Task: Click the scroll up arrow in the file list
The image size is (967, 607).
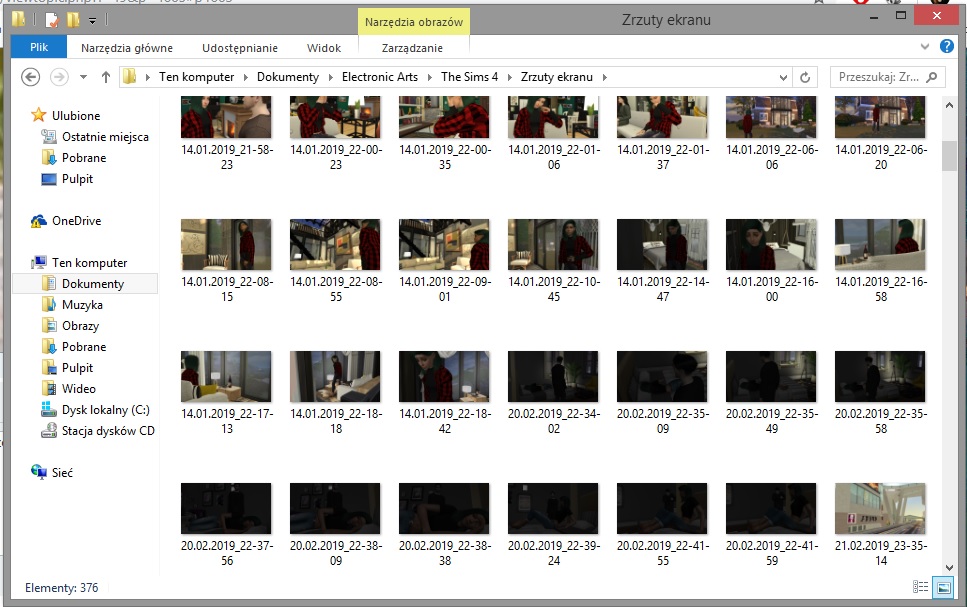Action: point(949,105)
